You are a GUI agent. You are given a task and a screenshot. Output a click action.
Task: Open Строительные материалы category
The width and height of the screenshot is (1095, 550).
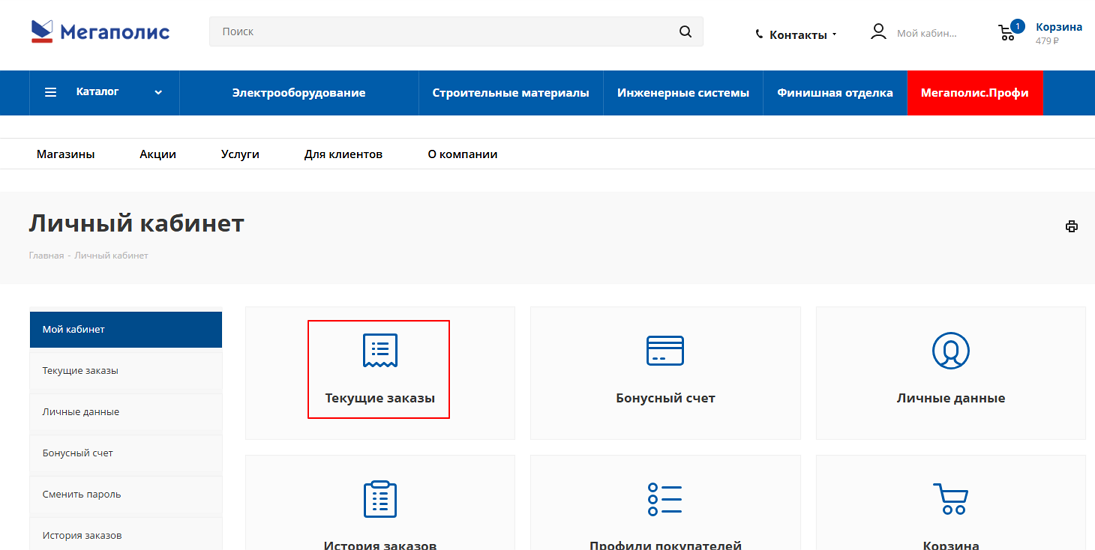510,93
